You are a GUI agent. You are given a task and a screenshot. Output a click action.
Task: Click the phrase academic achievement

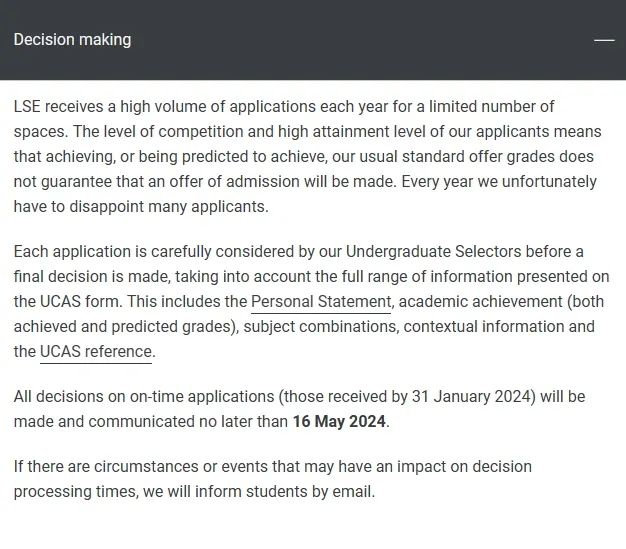tap(481, 301)
